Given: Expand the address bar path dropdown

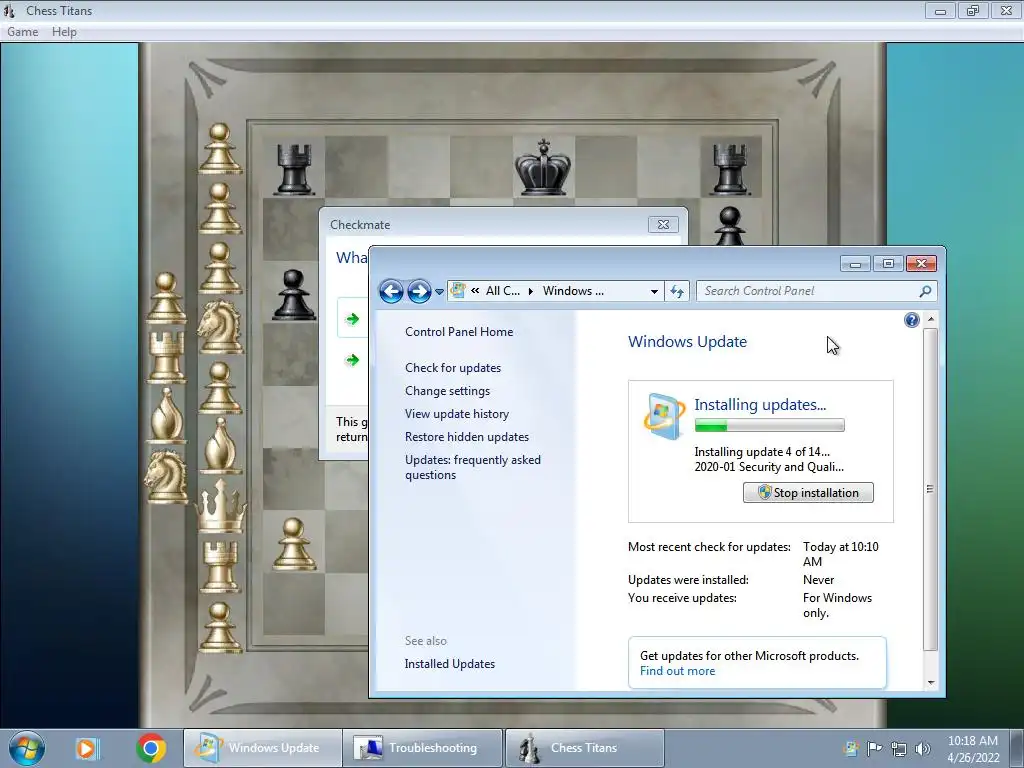Looking at the screenshot, I should click(654, 291).
